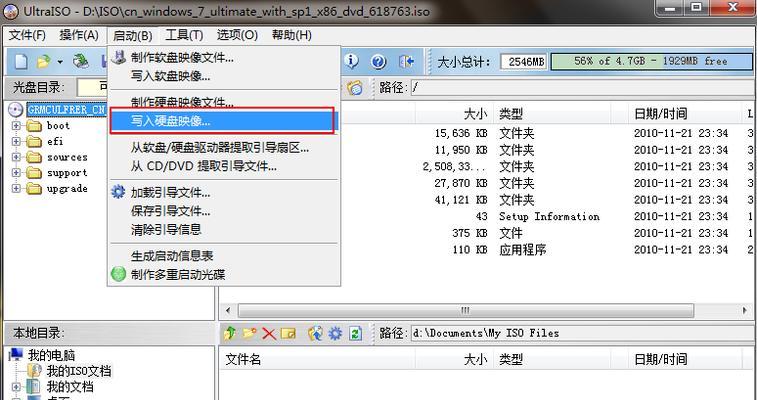Screen dimensions: 757x400
Task: Expand the support folder node
Action: pyautogui.click(x=16, y=173)
